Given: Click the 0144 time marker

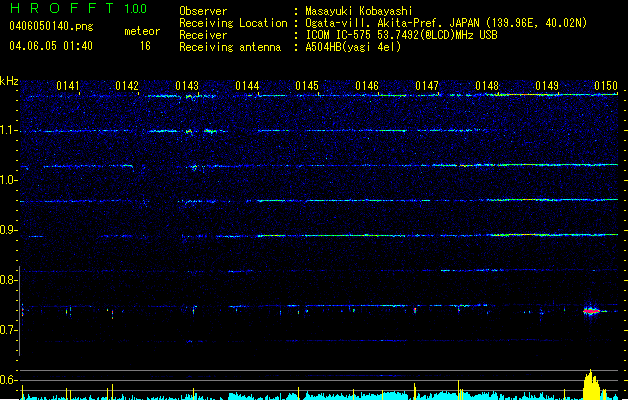Looking at the screenshot, I should (x=247, y=85).
